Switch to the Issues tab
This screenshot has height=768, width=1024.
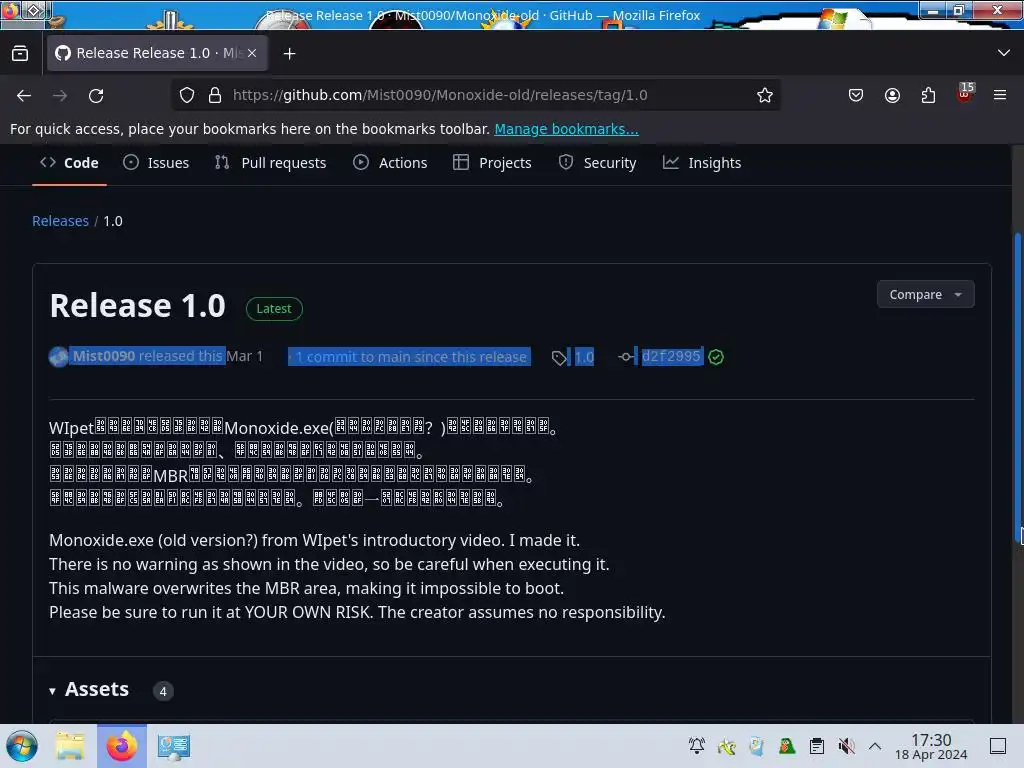click(x=156, y=163)
